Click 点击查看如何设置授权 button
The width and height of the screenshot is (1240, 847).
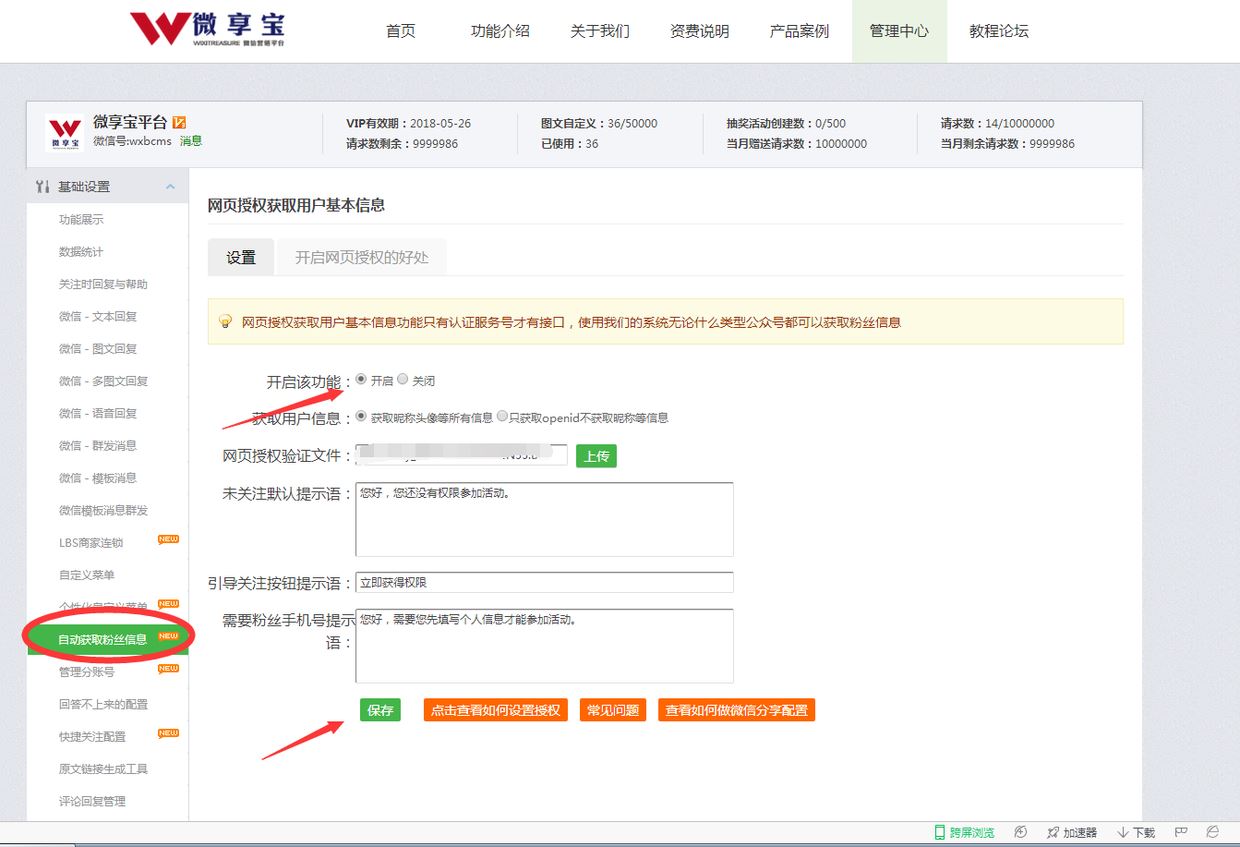tap(495, 710)
